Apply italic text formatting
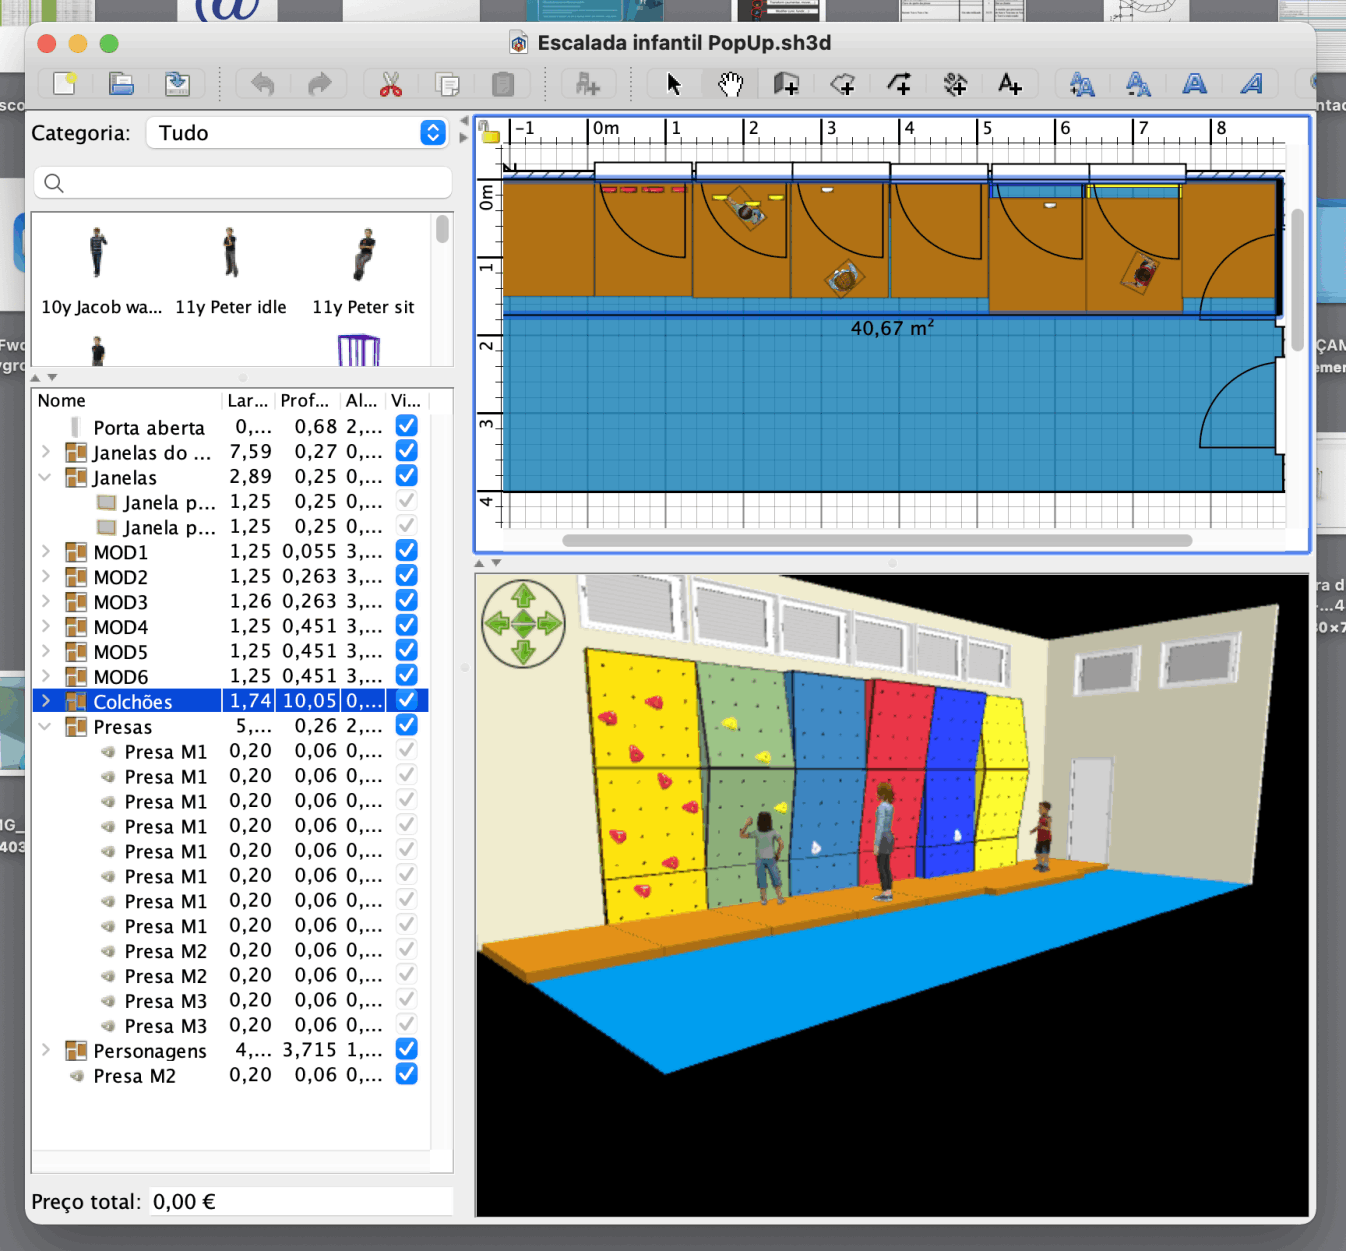The width and height of the screenshot is (1346, 1251). (x=1251, y=84)
